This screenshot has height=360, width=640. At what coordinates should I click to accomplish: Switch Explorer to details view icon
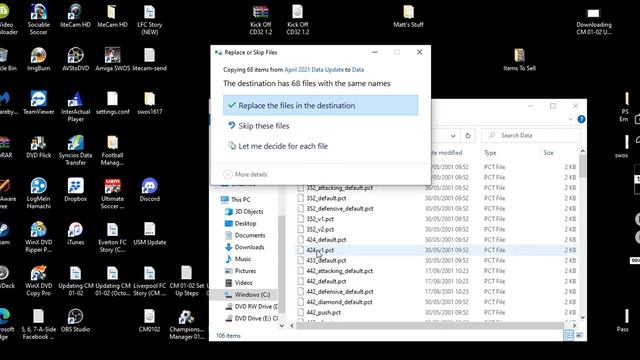tap(569, 336)
